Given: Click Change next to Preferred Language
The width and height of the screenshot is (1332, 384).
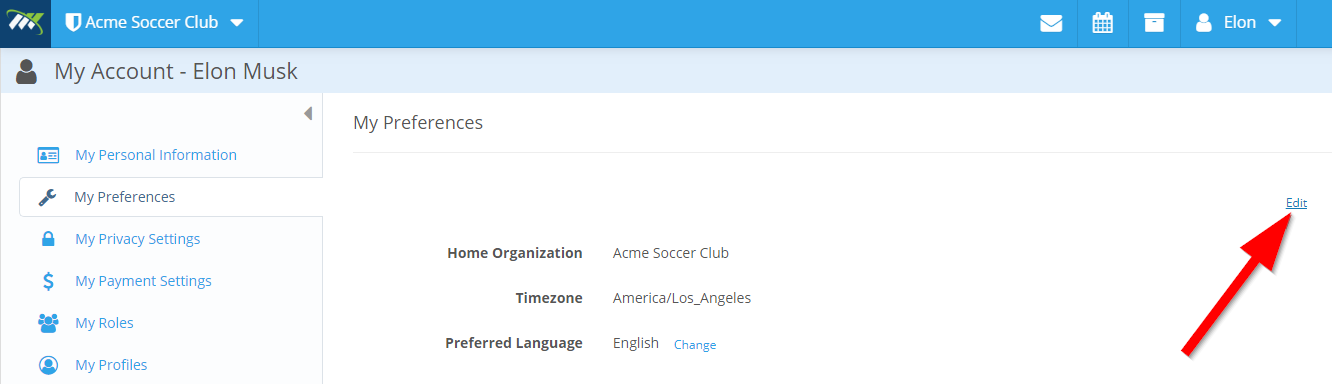Looking at the screenshot, I should [x=695, y=345].
